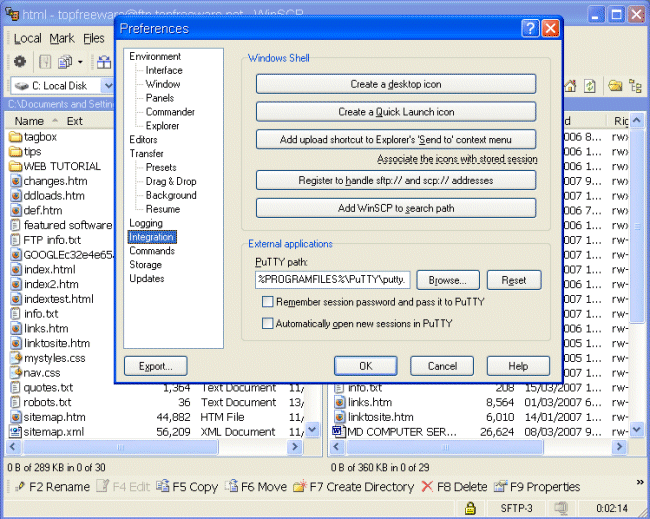Select Updates in preferences tree
Image resolution: width=650 pixels, height=519 pixels.
click(147, 279)
